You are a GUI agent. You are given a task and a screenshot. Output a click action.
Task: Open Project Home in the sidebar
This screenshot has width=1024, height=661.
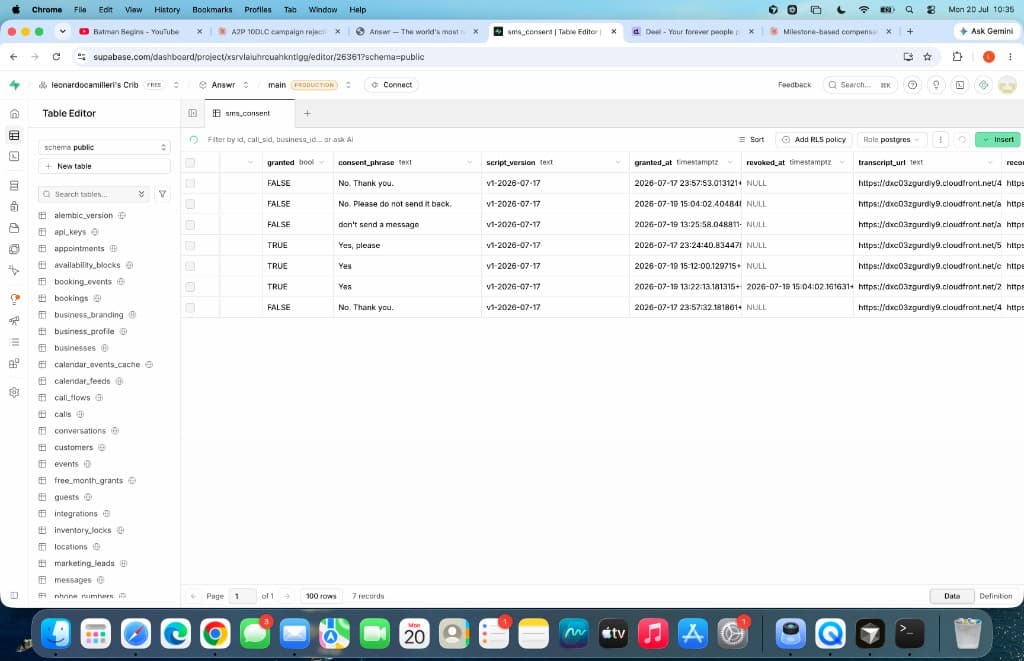(x=14, y=114)
